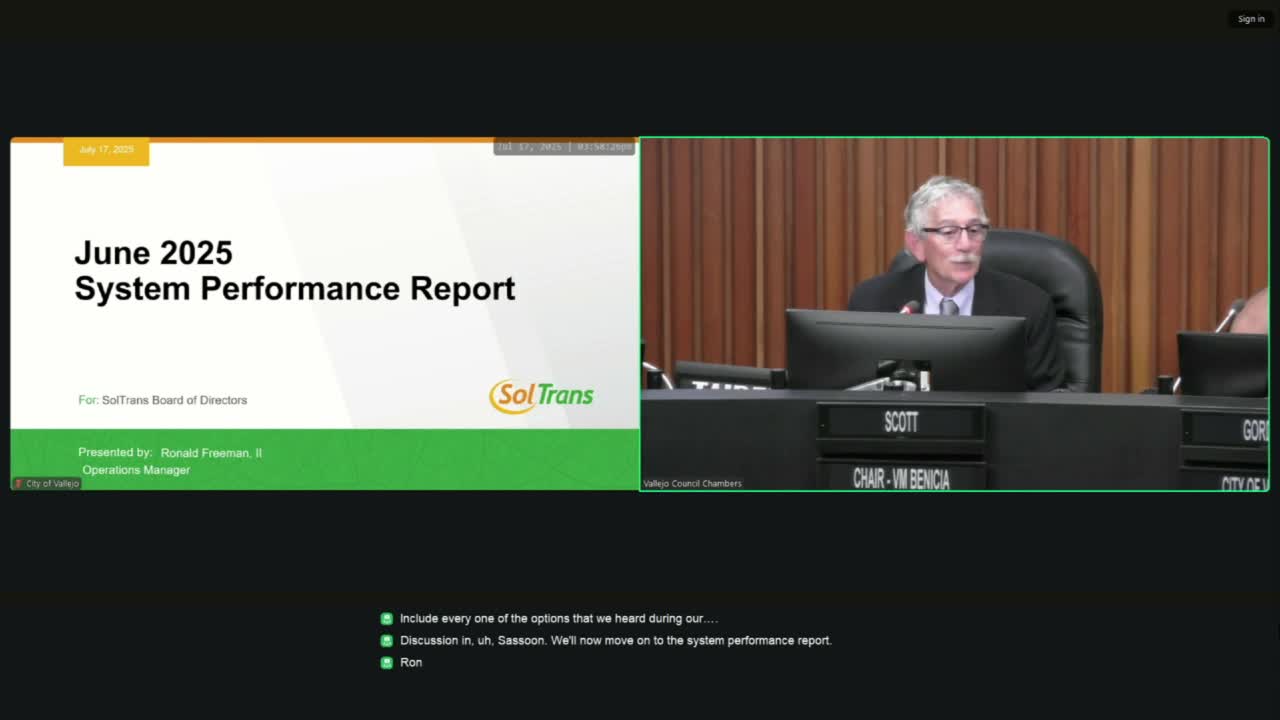Viewport: 1280px width, 720px height.
Task: Select the transcript line ending 'system performance report'
Action: [616, 640]
